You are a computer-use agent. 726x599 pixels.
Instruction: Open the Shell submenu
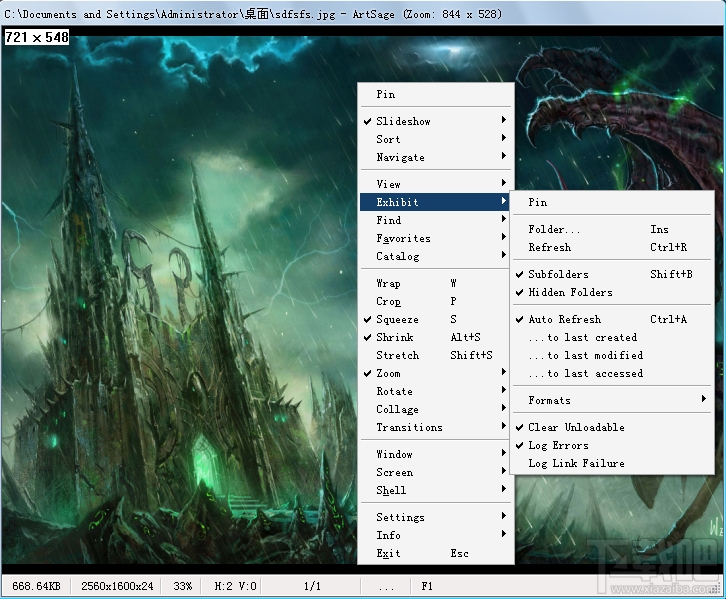(436, 490)
